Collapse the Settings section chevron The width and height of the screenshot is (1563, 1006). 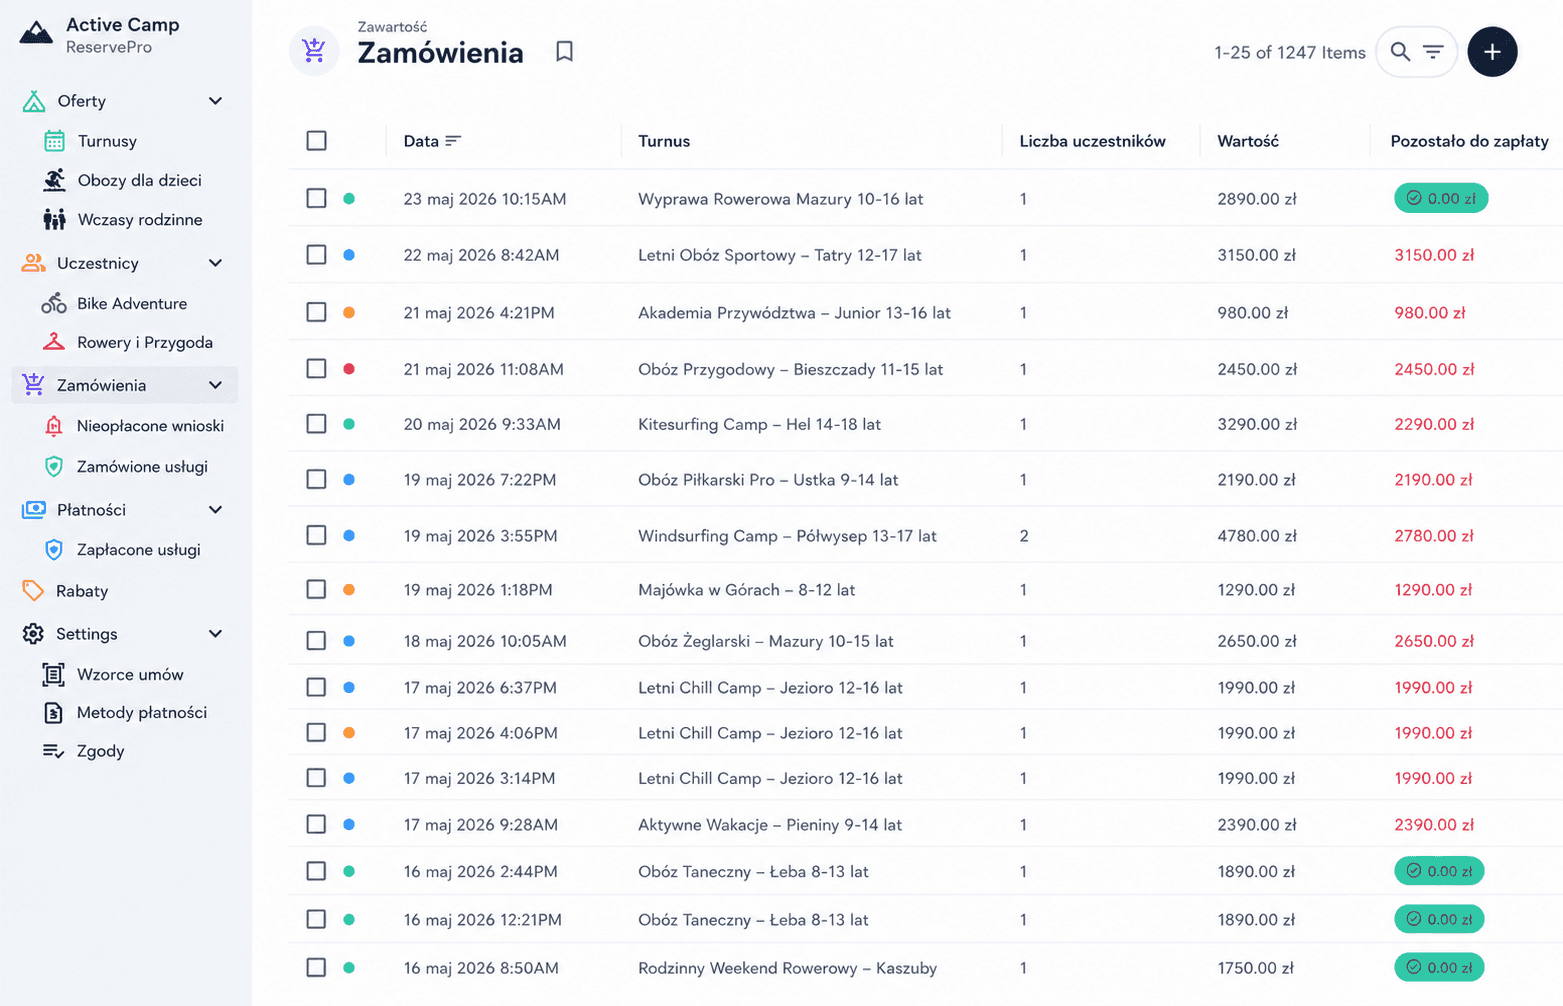point(215,634)
